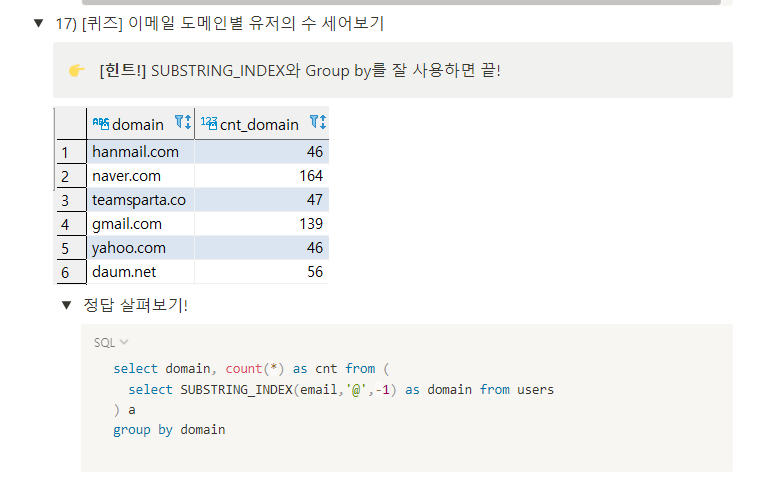Click the cnt_domain column filter sort icon
The width and height of the screenshot is (757, 482).
click(x=318, y=122)
